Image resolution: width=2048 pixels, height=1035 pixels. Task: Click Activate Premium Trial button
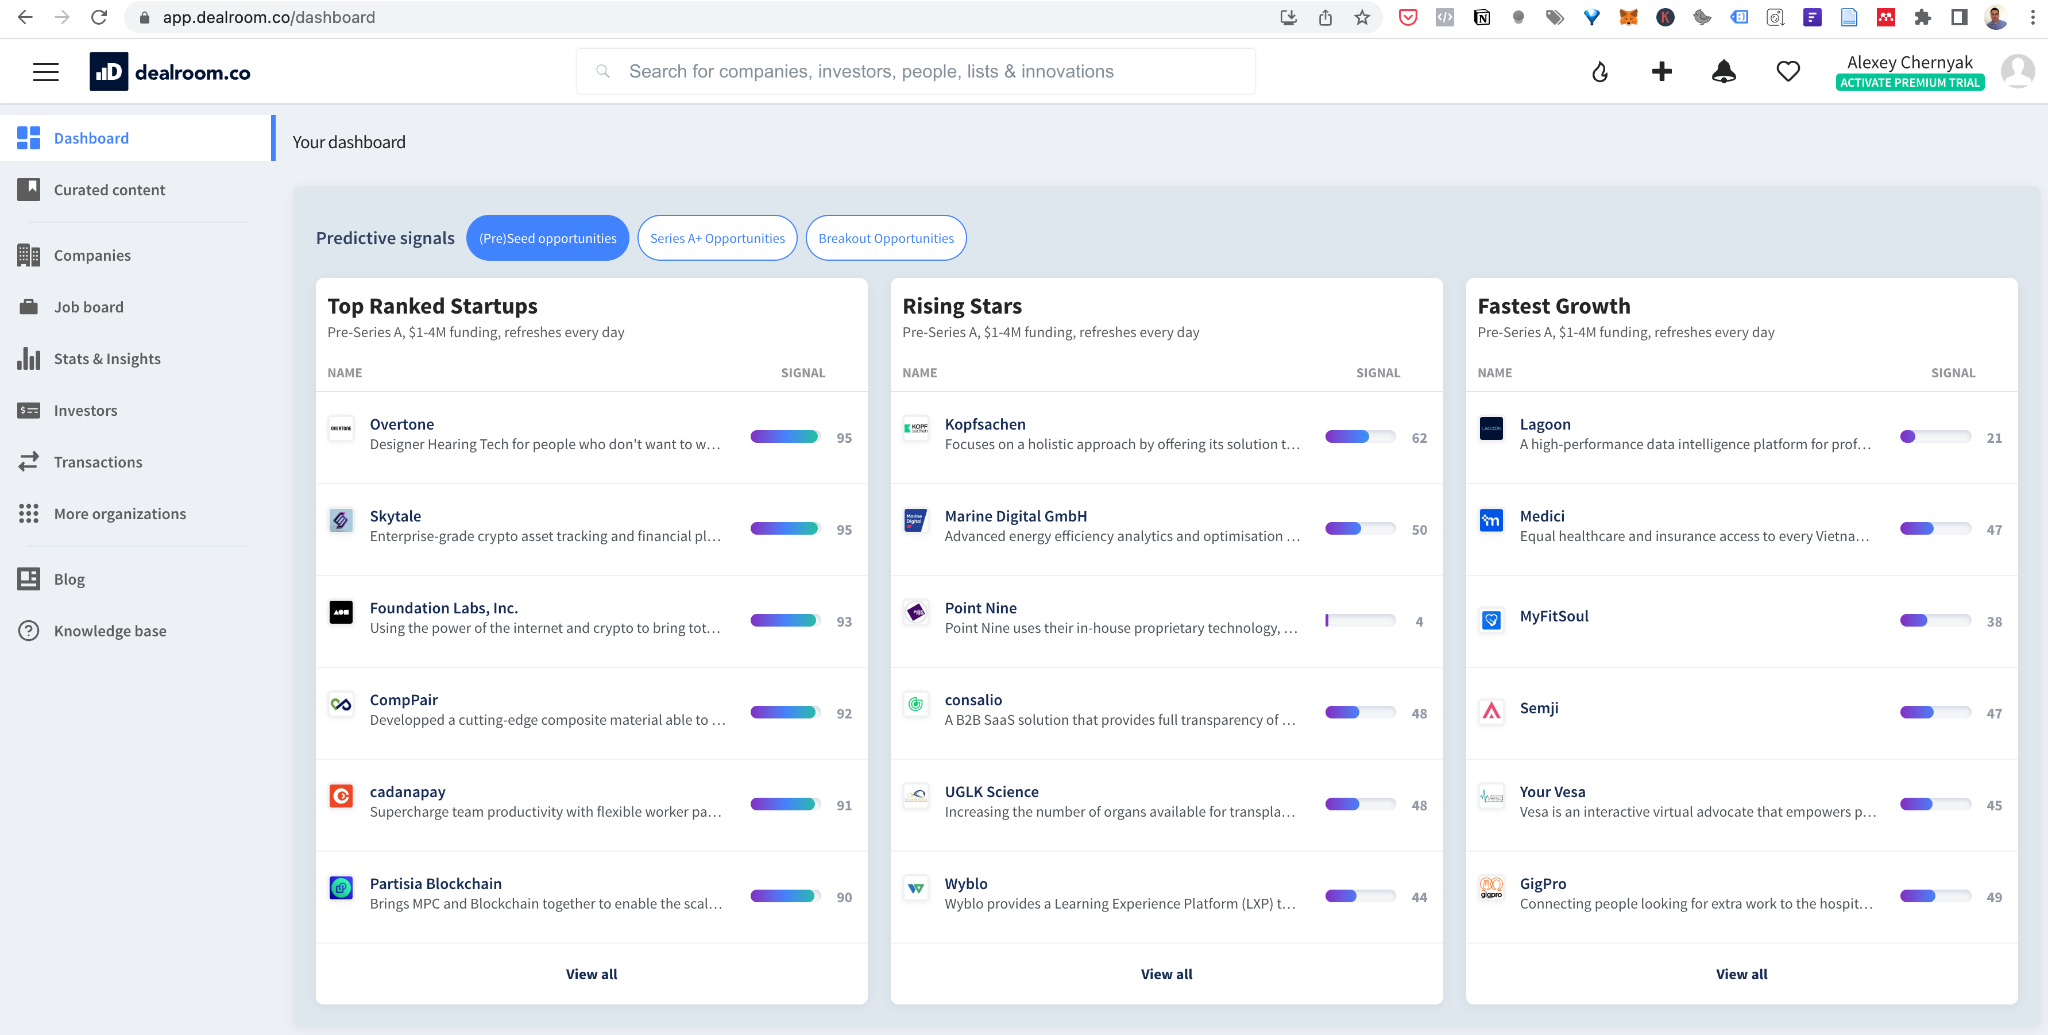(x=1909, y=83)
